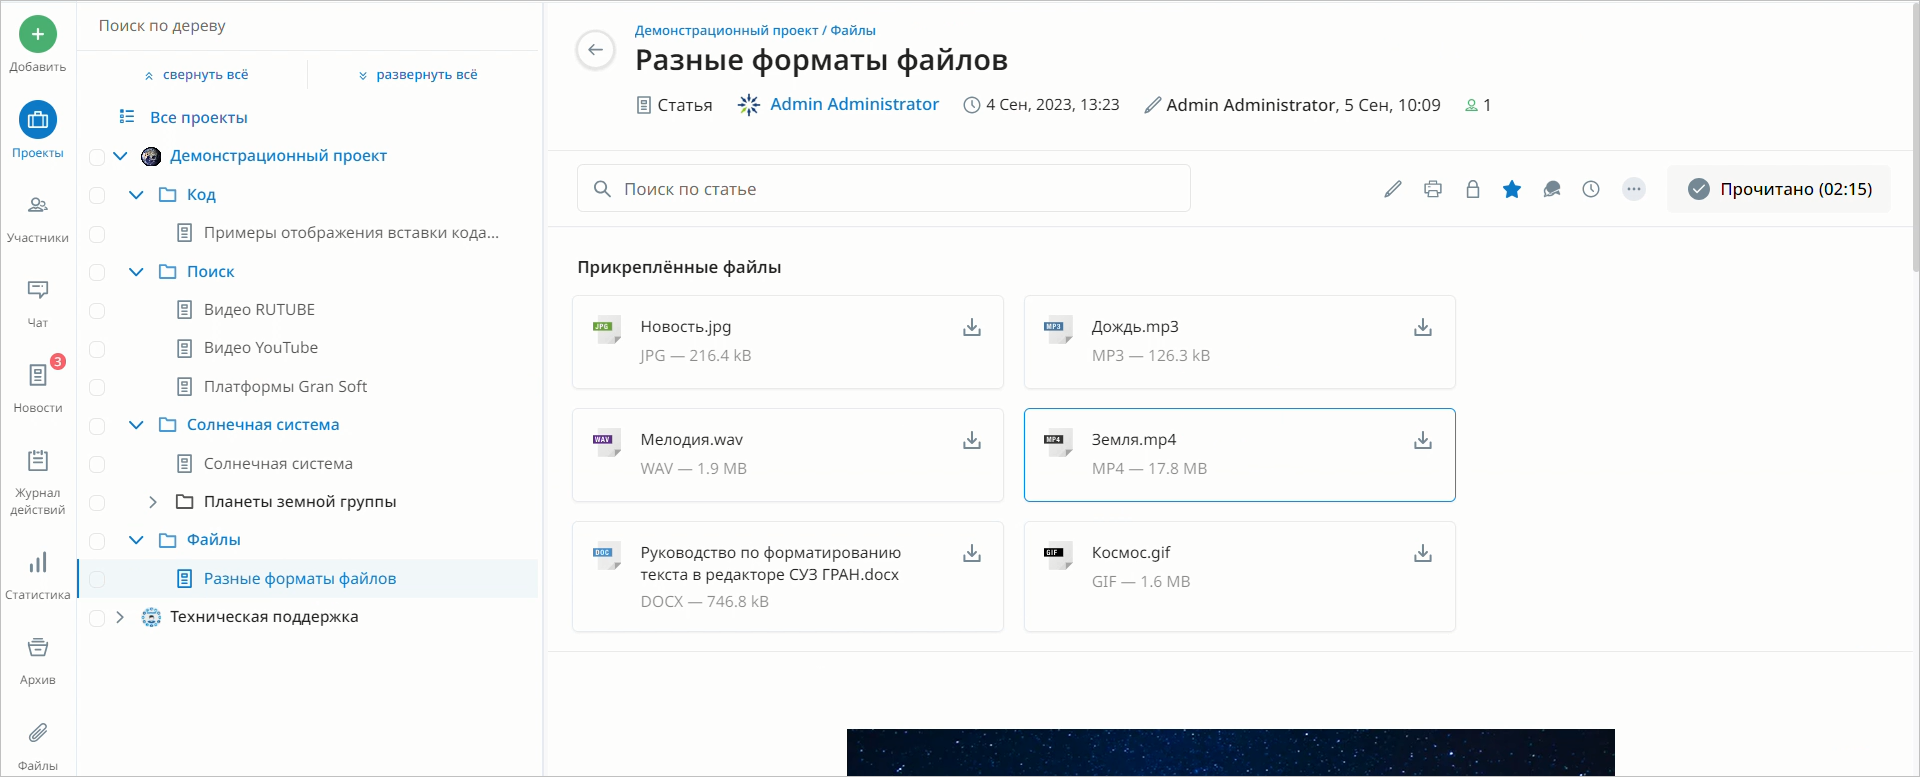This screenshot has width=1920, height=777.
Task: Expand the Техническая поддержка project
Action: 120,617
